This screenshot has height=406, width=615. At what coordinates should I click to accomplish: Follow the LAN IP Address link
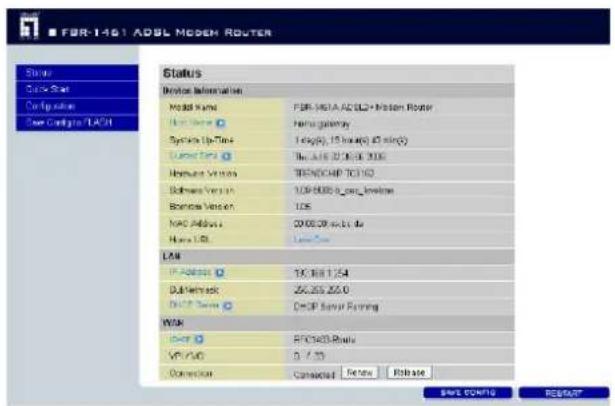pos(190,273)
